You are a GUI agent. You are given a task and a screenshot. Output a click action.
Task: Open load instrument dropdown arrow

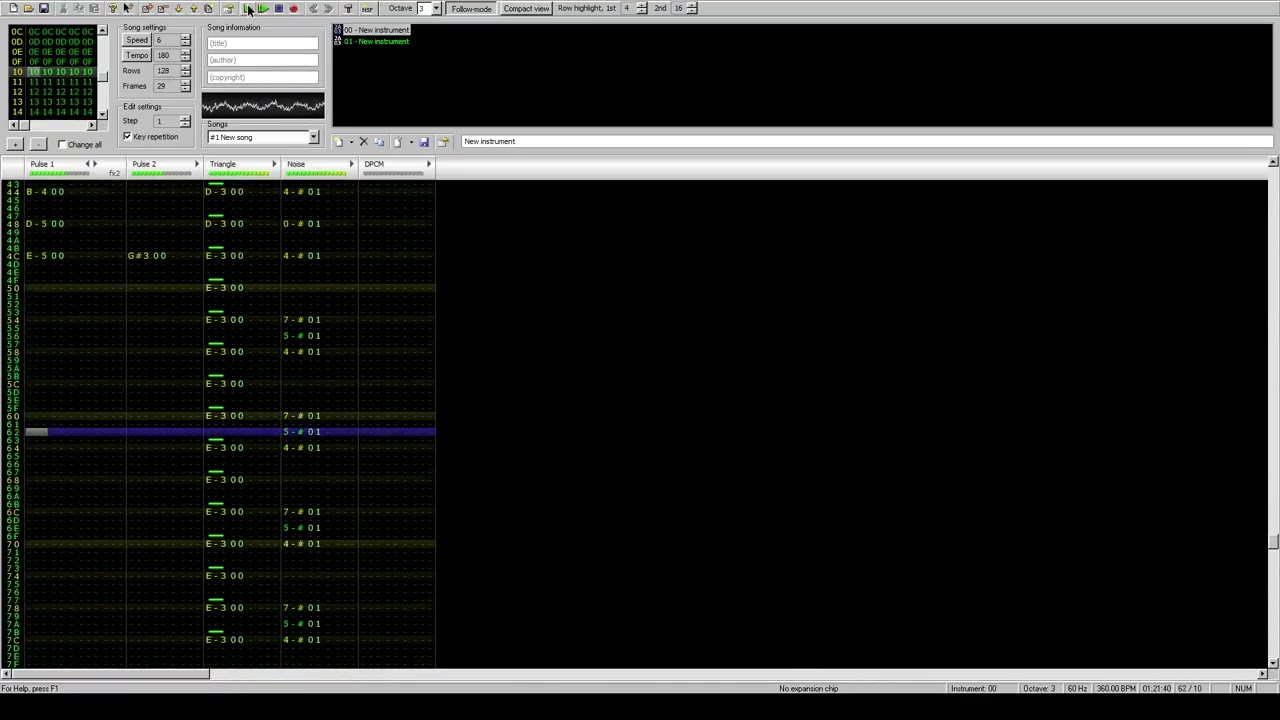pyautogui.click(x=411, y=142)
